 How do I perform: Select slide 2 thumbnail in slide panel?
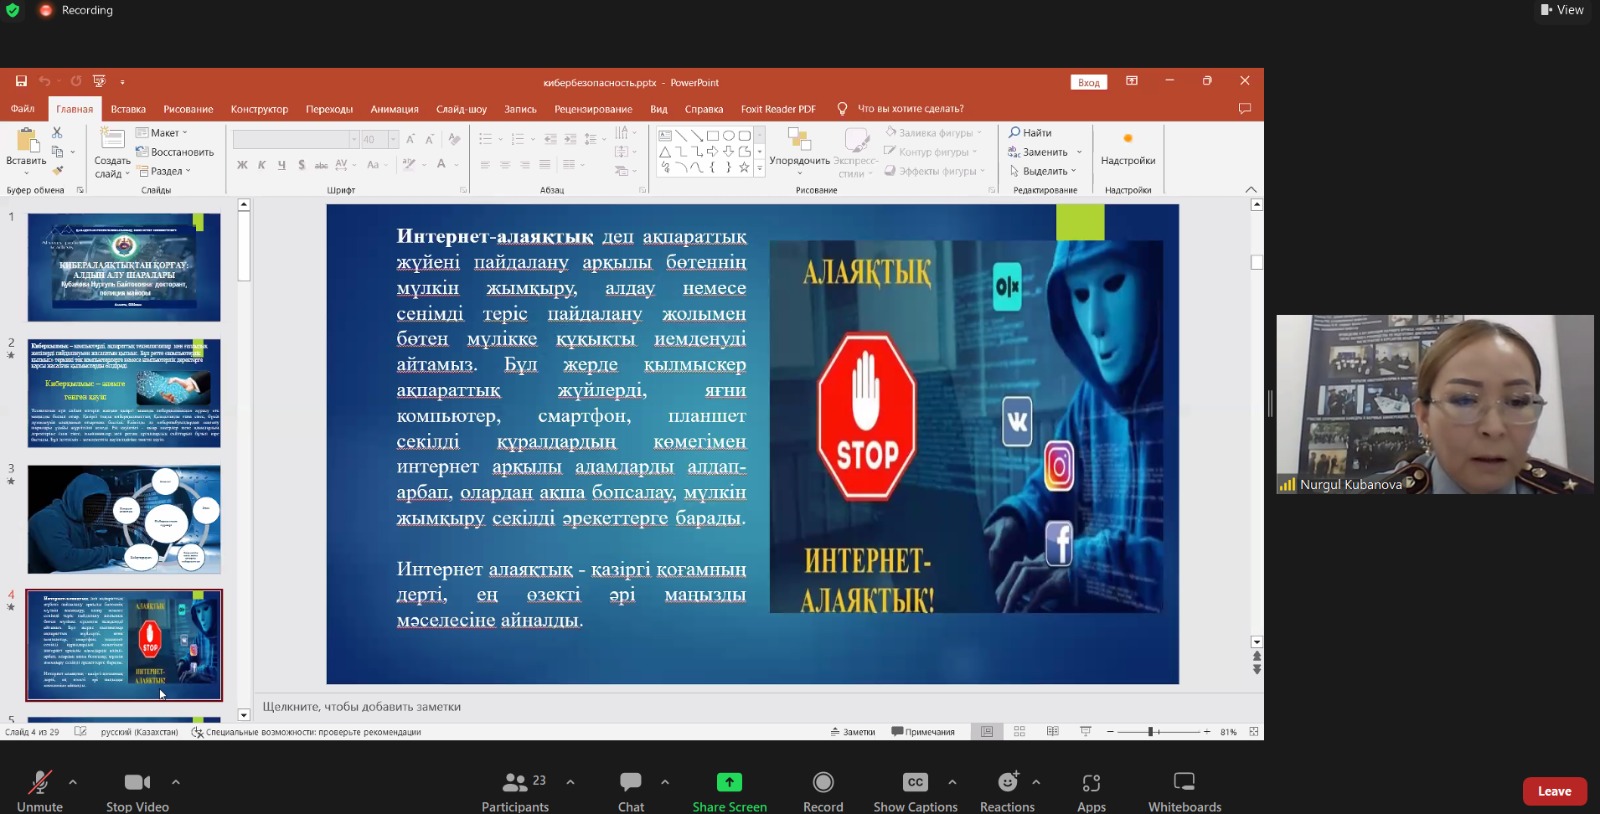(x=124, y=393)
